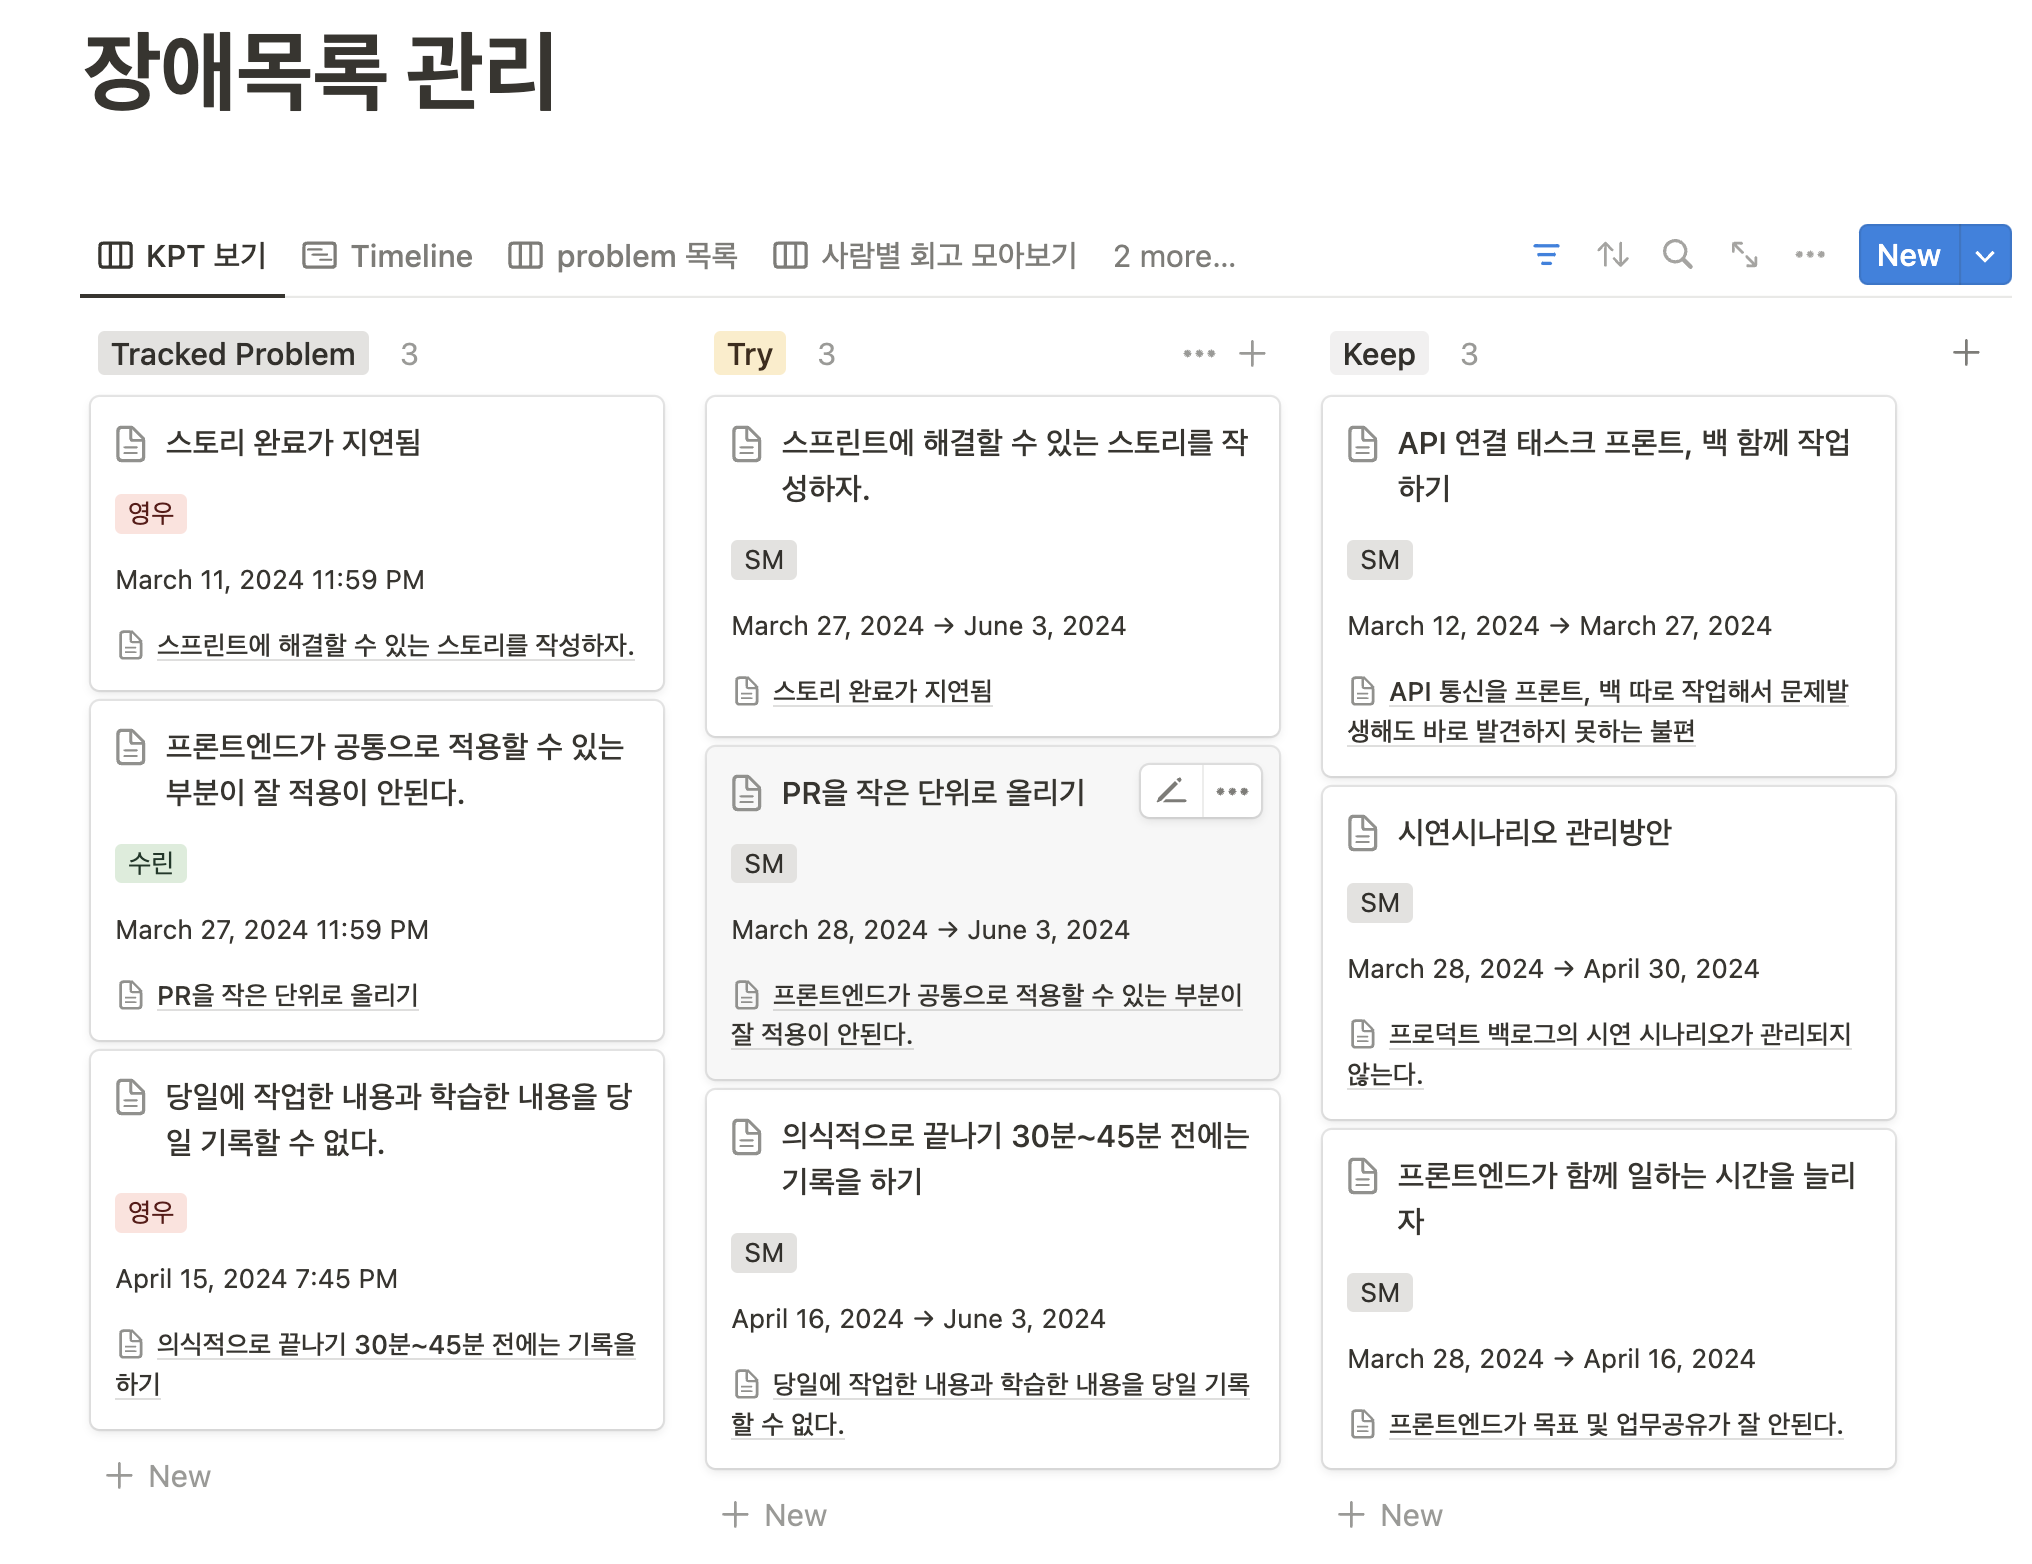Open the (...) menu on the PR card

click(1232, 790)
